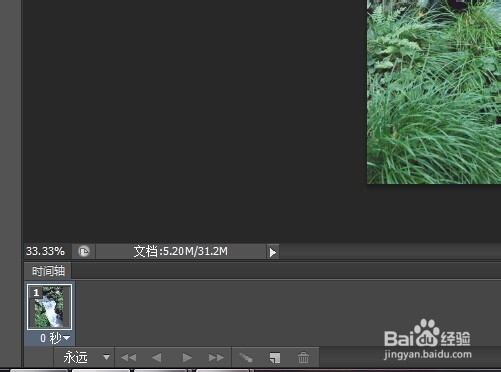The image size is (501, 372).
Task: Select animation frame 1 thumbnail
Action: pos(49,307)
